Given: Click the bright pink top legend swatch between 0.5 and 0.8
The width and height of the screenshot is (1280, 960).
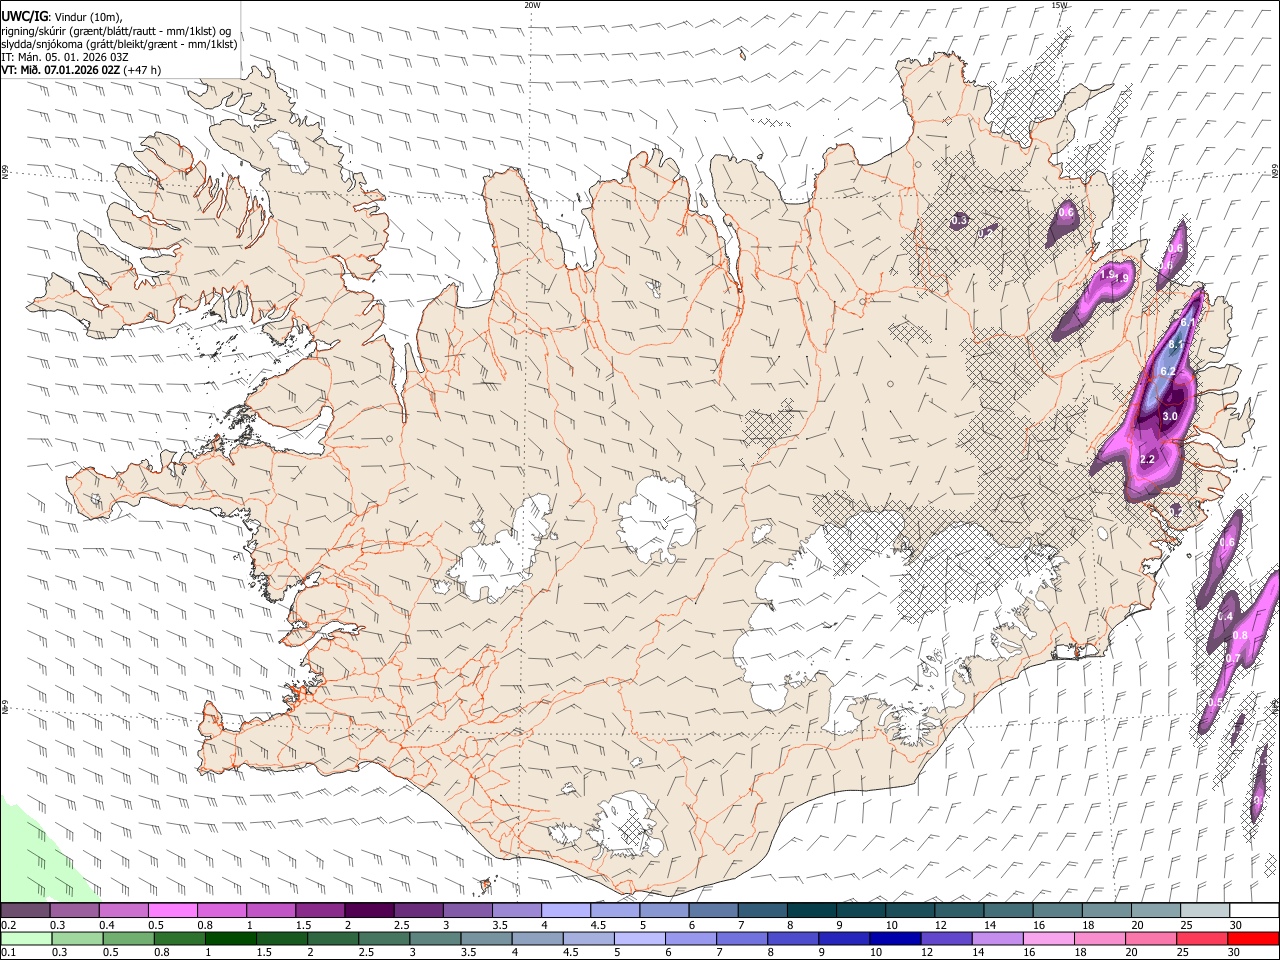Looking at the screenshot, I should click(173, 910).
